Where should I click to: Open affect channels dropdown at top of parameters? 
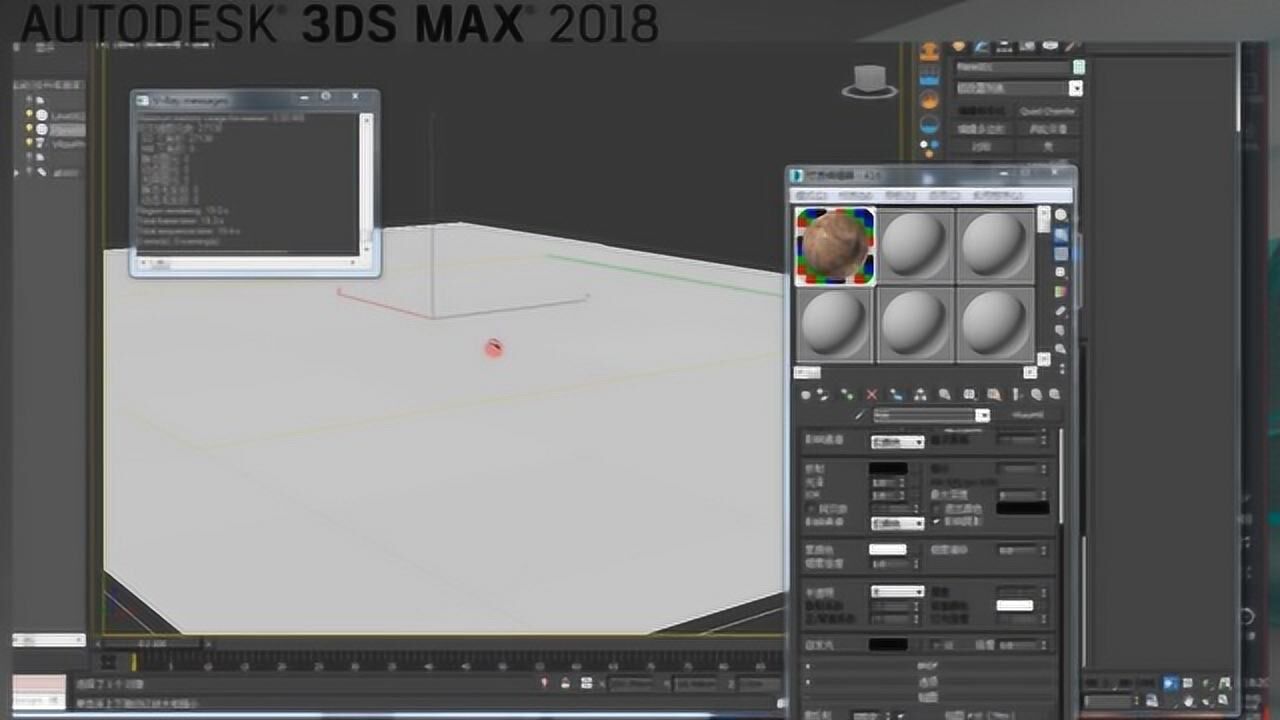(x=898, y=442)
